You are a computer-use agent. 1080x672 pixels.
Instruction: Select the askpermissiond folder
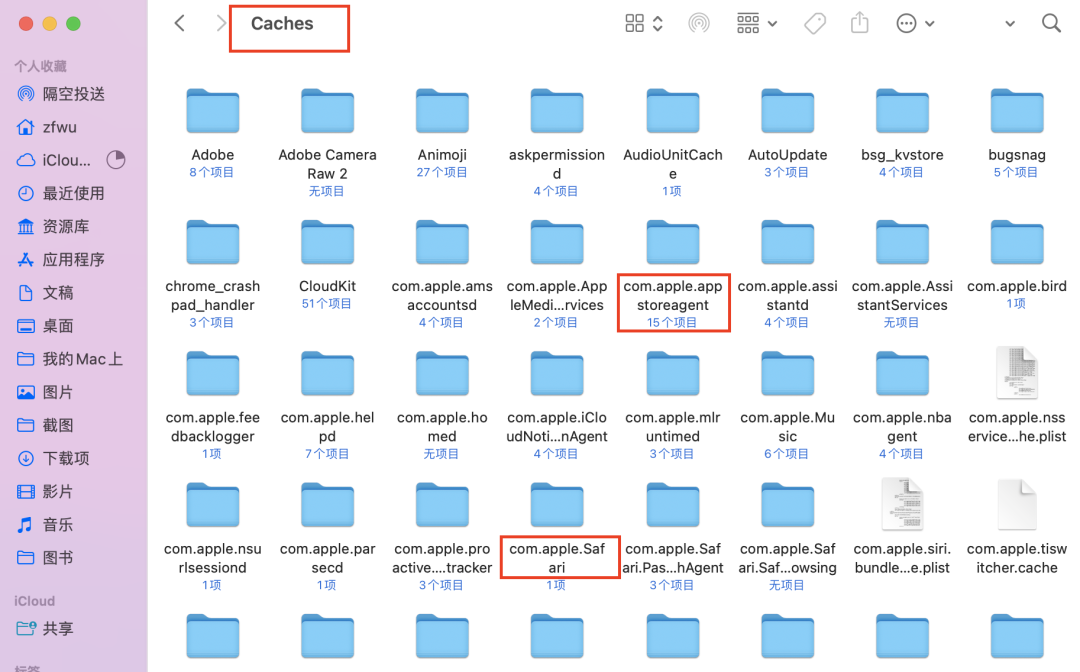point(557,110)
